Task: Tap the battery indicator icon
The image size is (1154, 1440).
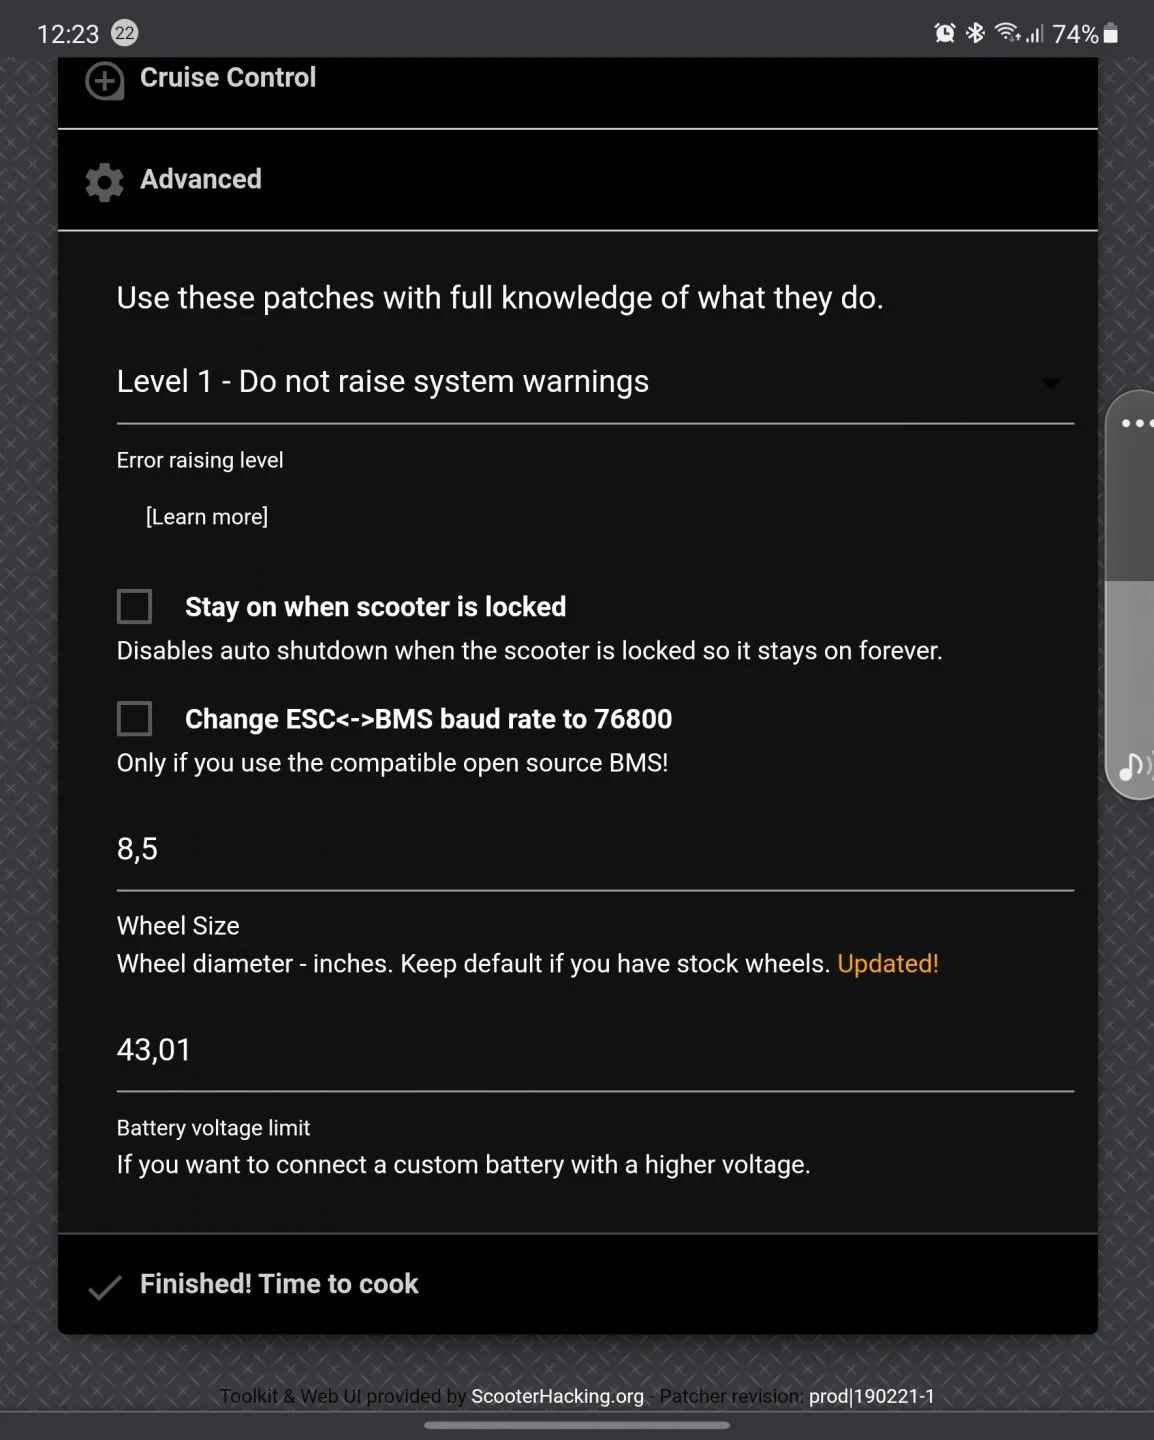Action: pos(1111,34)
